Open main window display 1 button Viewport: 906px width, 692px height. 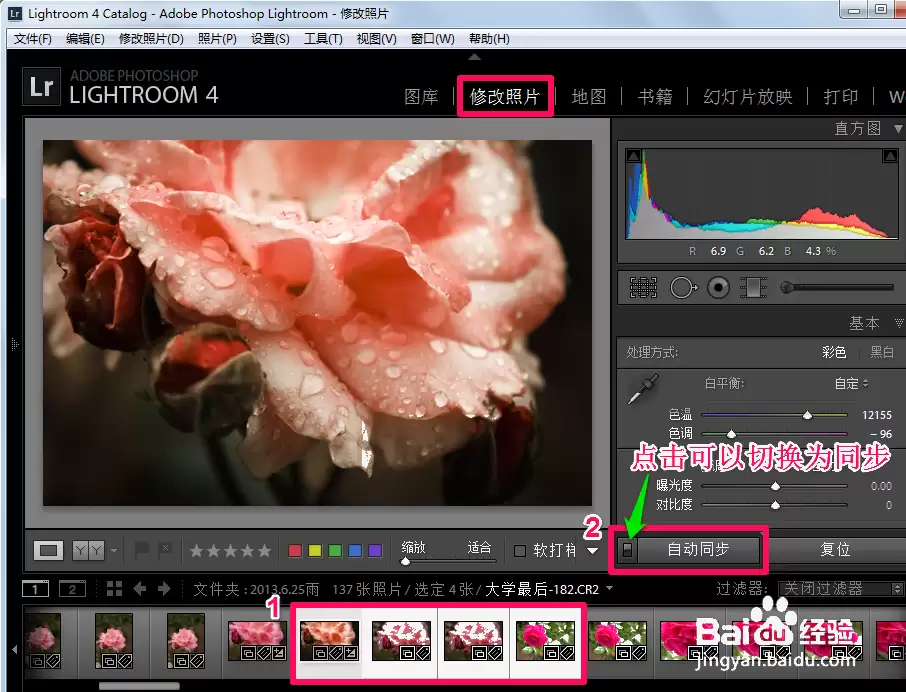pos(35,589)
